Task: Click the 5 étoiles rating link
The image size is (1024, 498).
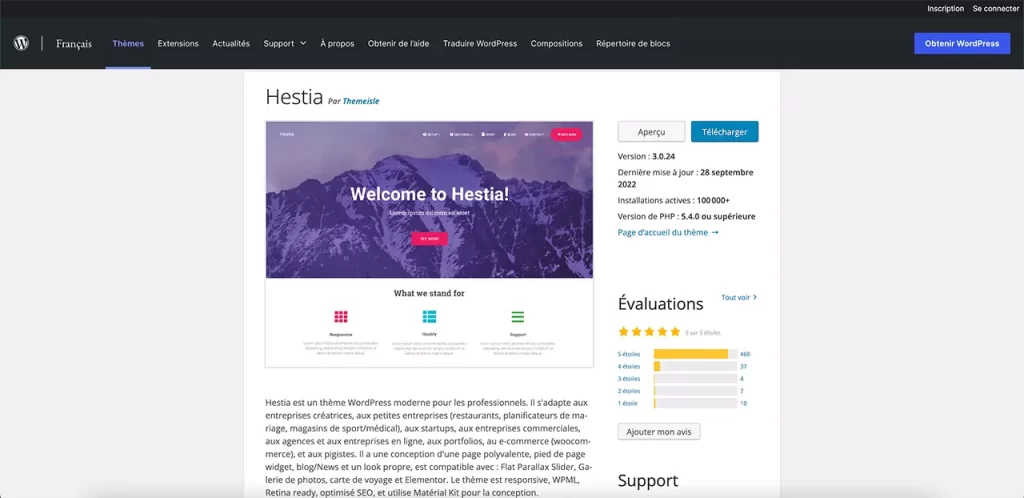Action: coord(629,354)
